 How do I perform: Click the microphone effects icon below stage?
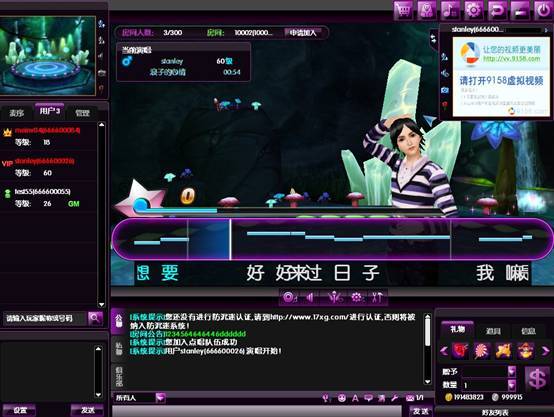[334, 298]
